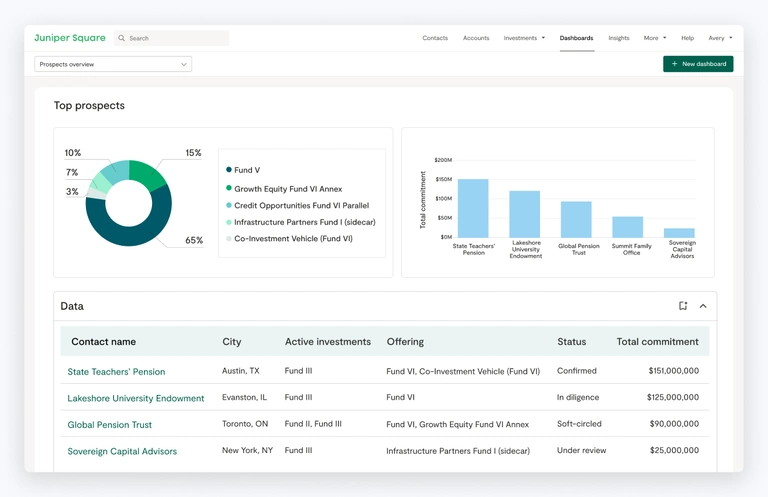
Task: Open the Help menu item
Action: tap(687, 38)
